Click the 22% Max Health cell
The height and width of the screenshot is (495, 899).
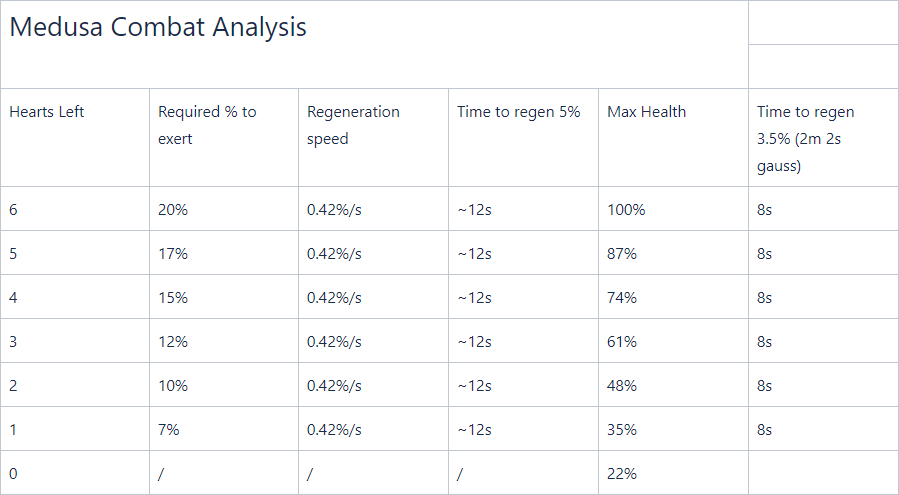click(674, 473)
